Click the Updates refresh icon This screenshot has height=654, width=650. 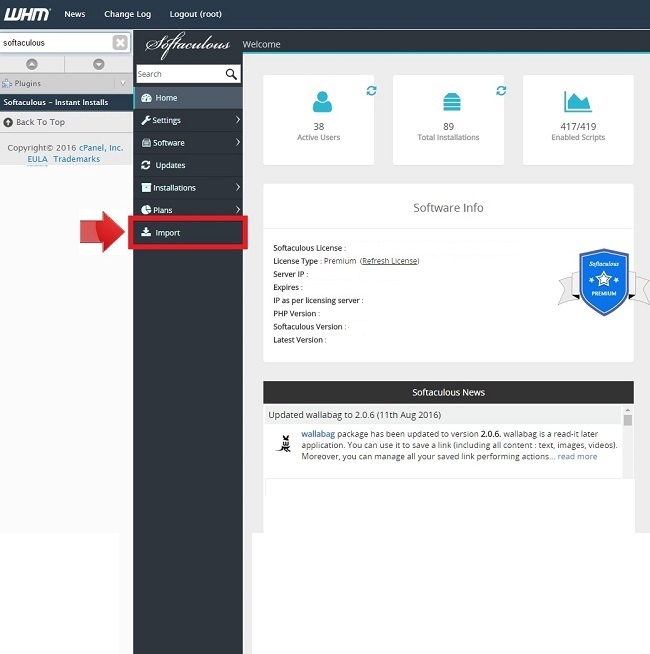pos(146,165)
